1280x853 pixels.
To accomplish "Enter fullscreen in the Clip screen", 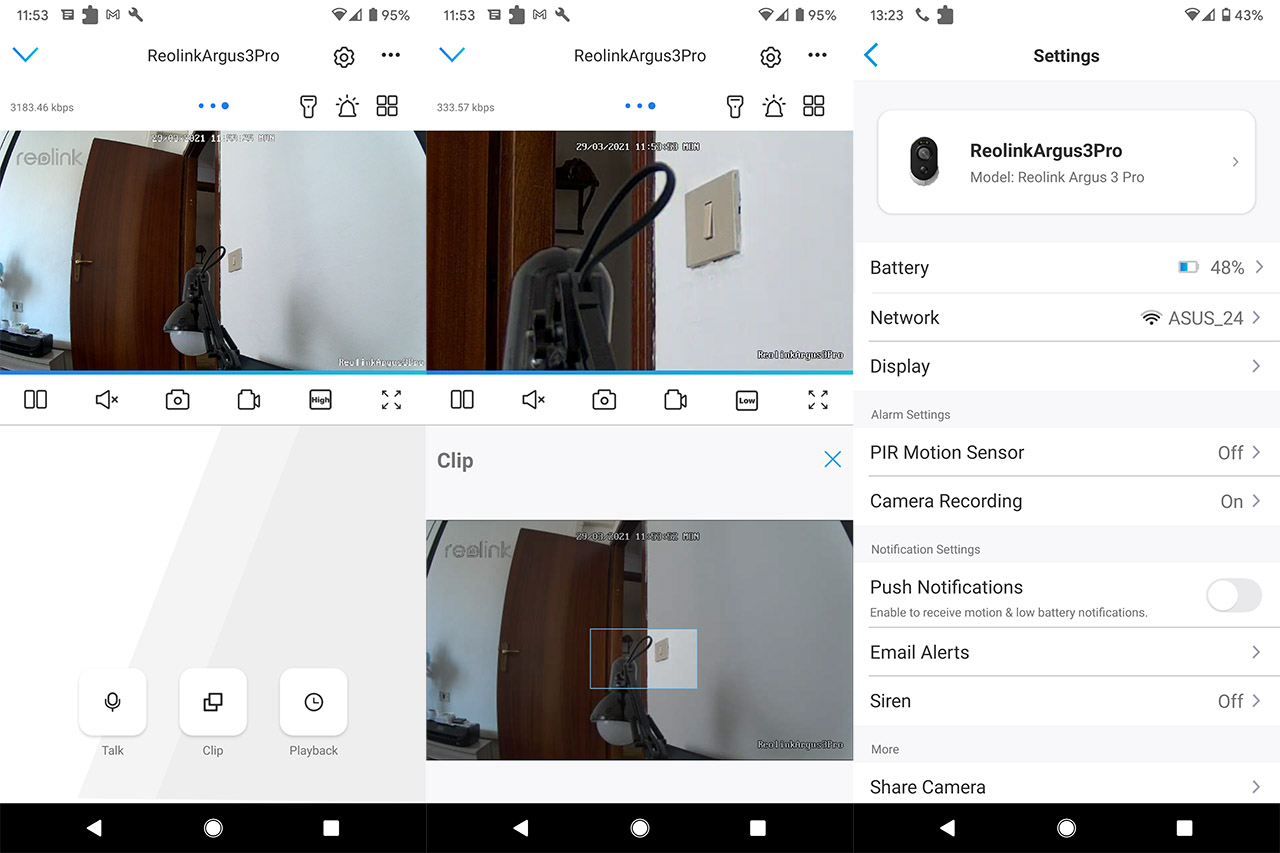I will 818,400.
